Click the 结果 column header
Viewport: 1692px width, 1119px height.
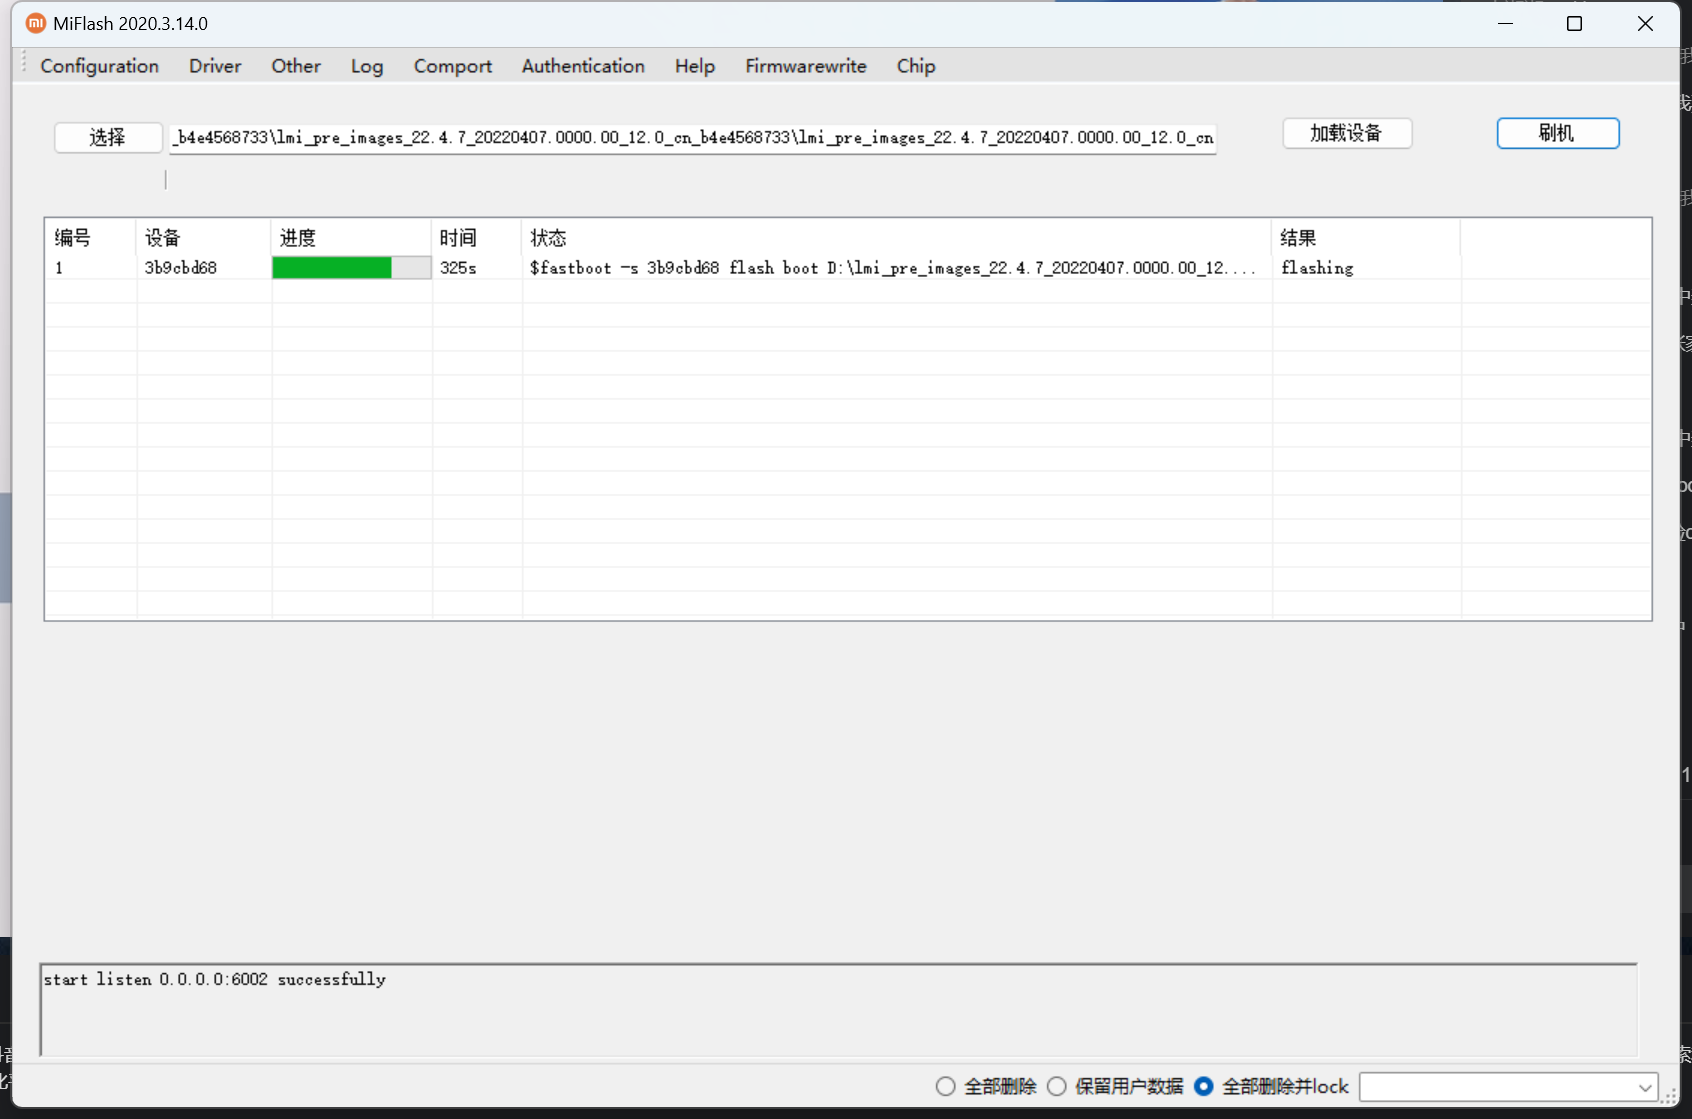pyautogui.click(x=1366, y=238)
